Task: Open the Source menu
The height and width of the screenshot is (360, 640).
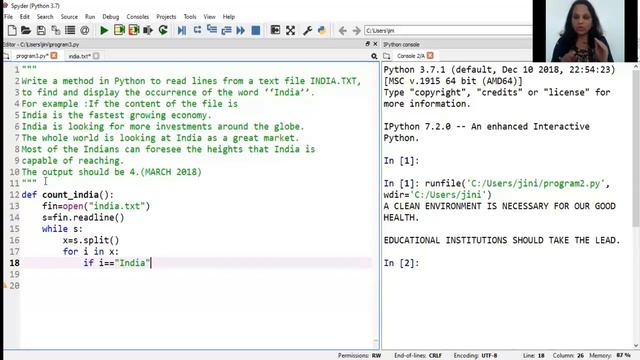Action: (x=69, y=17)
